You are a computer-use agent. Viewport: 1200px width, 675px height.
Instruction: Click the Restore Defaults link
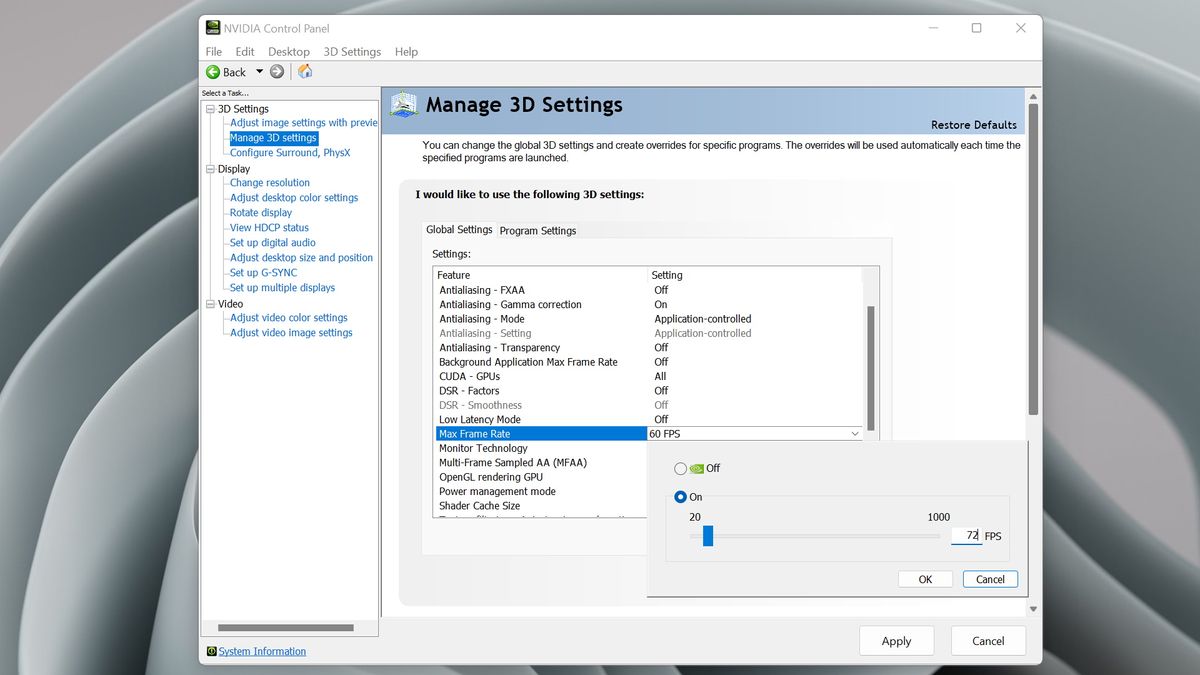point(973,125)
